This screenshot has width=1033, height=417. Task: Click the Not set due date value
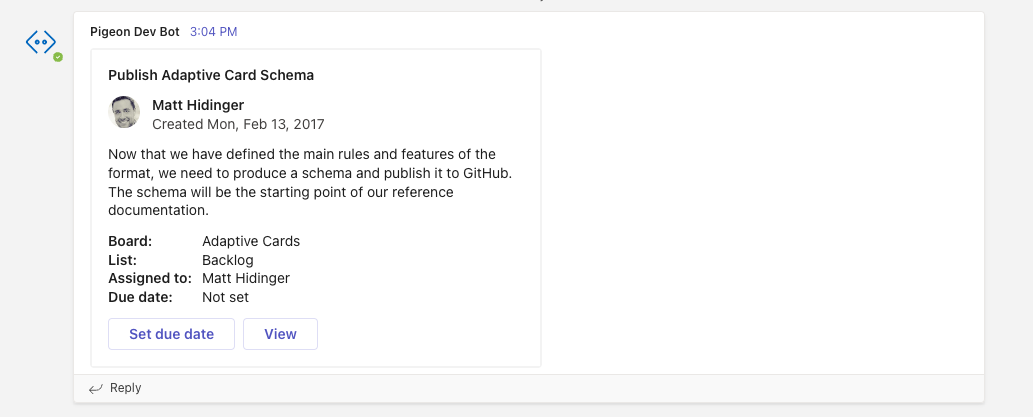tap(225, 297)
